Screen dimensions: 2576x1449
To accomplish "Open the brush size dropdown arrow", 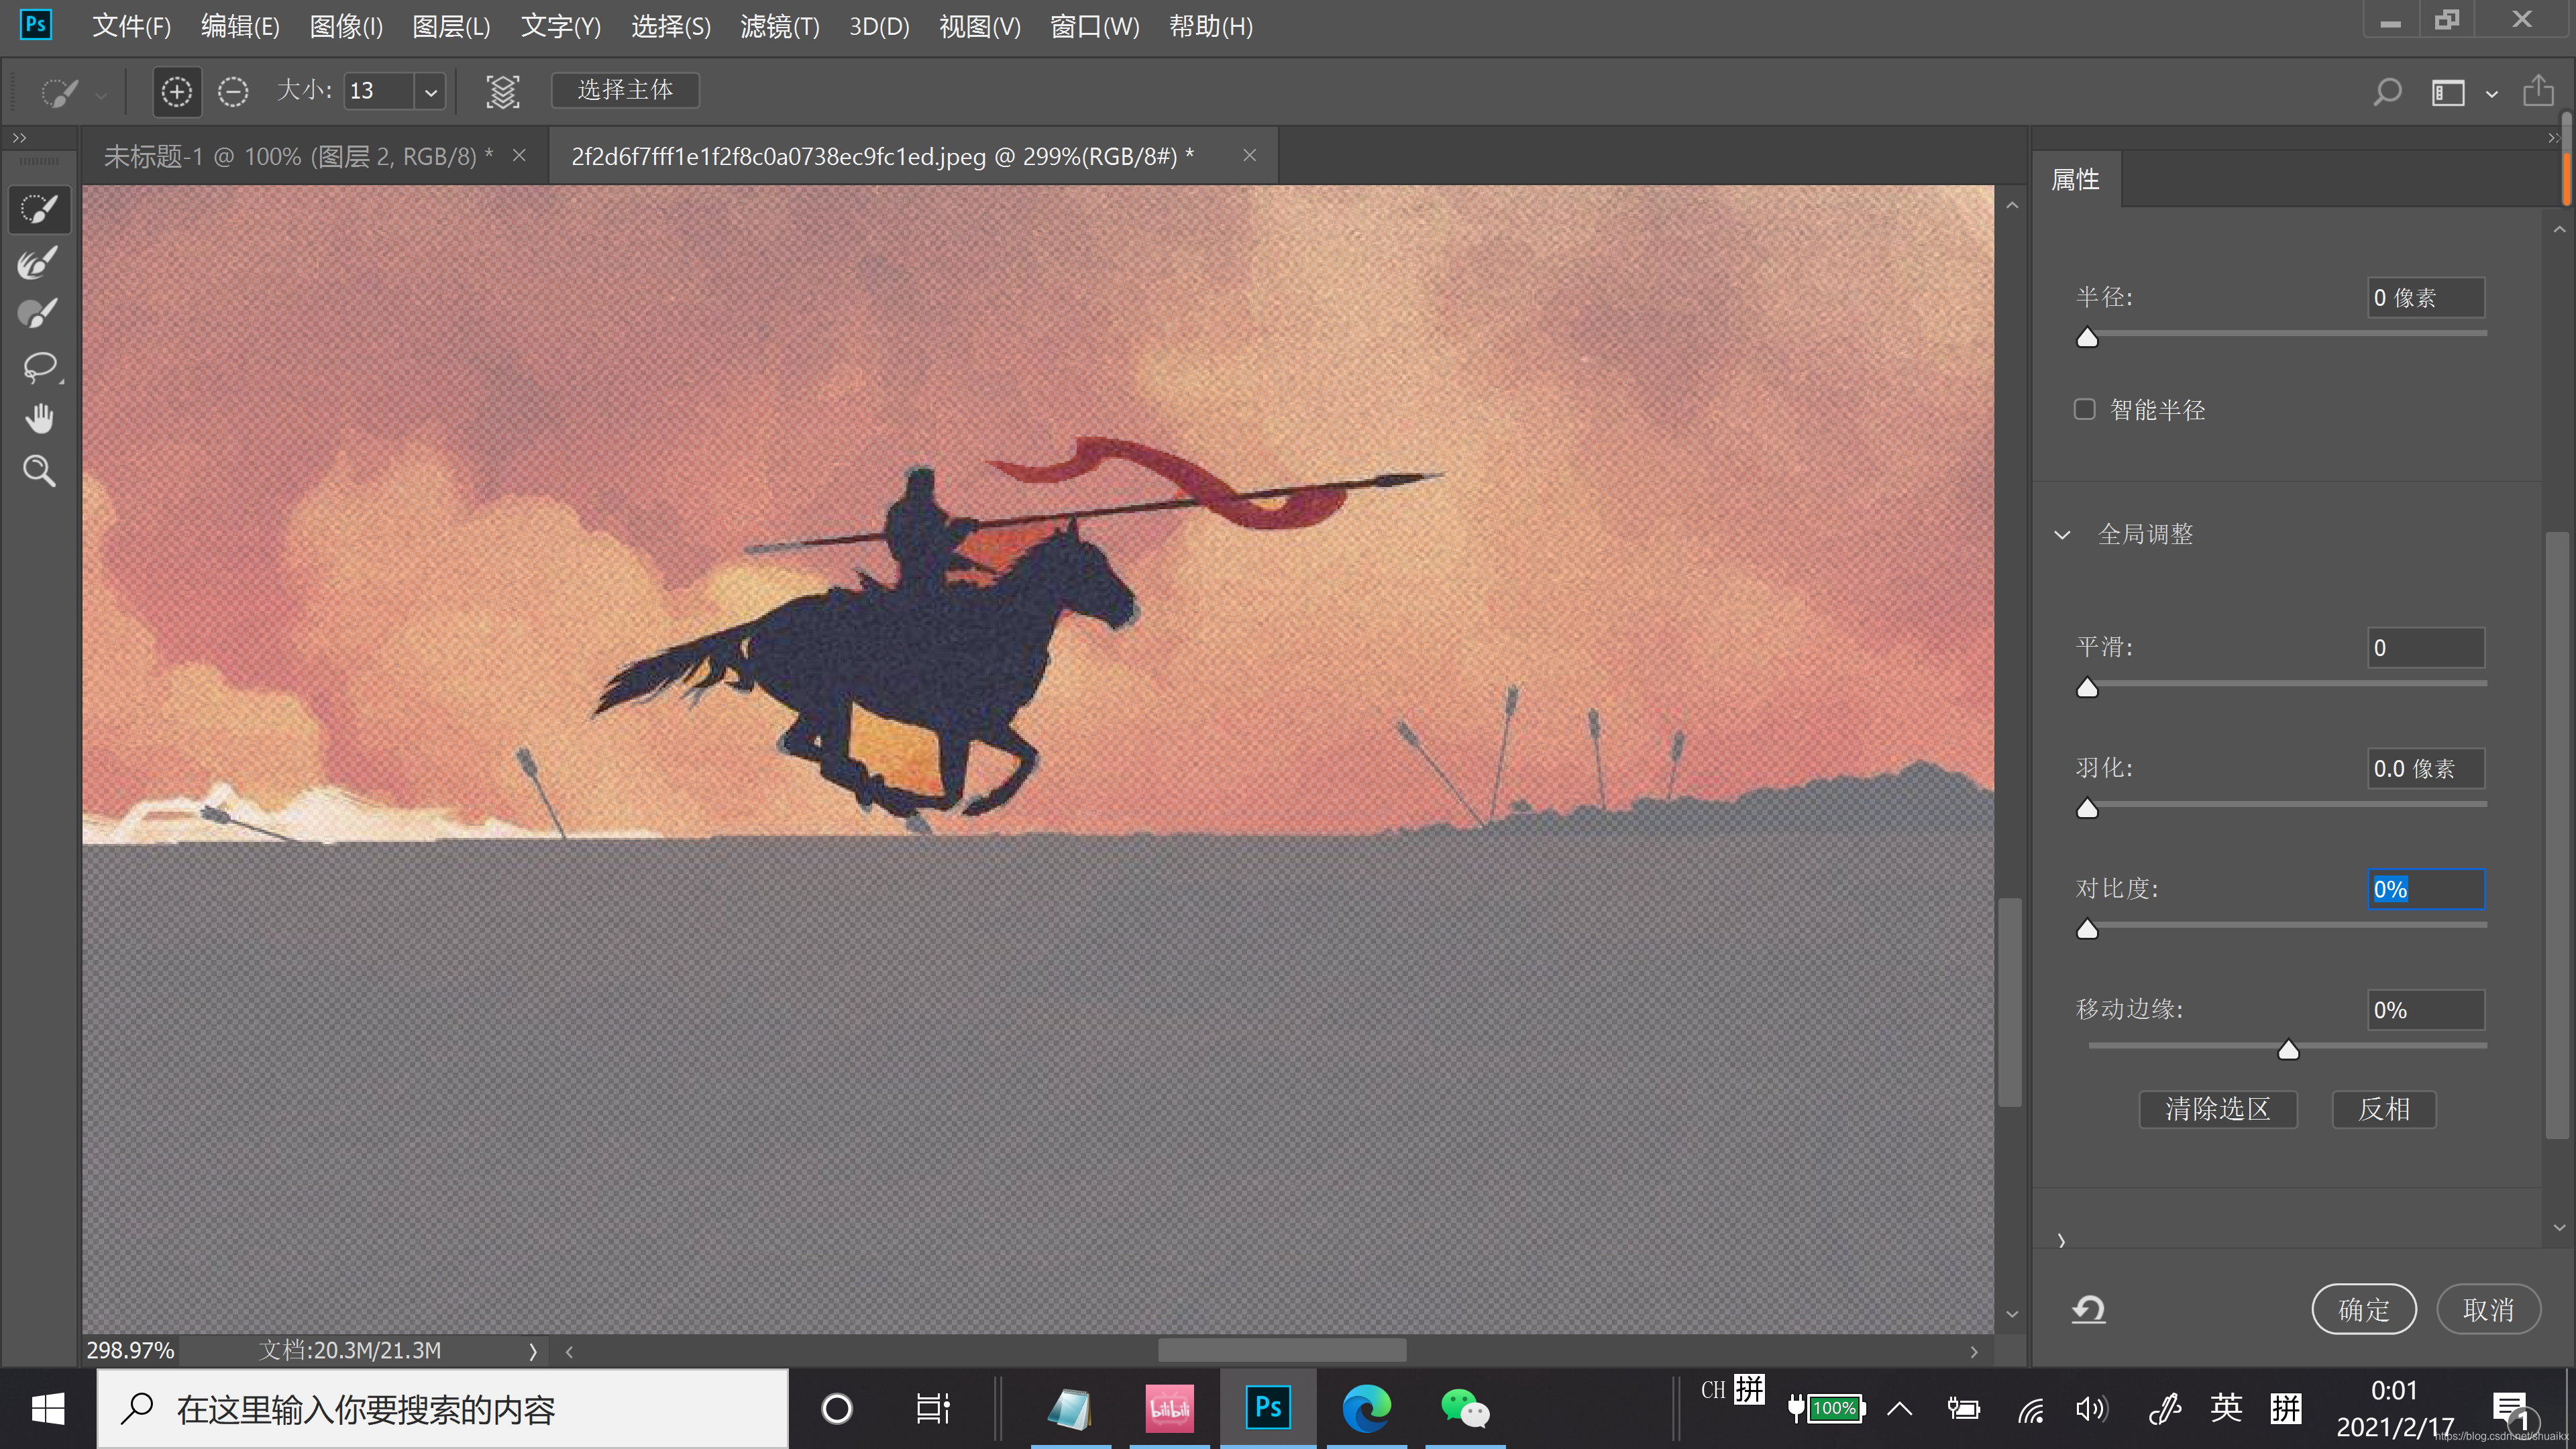I will click(431, 92).
